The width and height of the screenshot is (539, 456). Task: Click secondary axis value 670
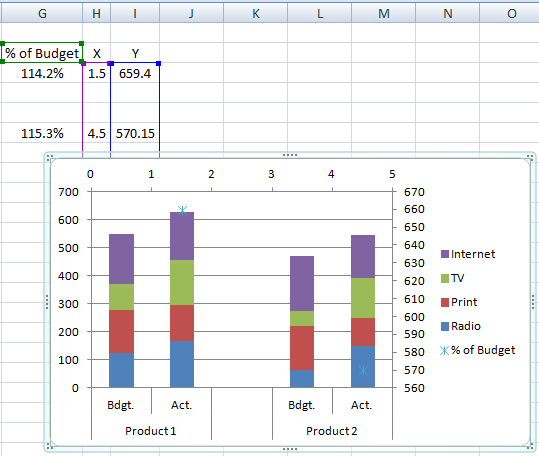click(414, 192)
